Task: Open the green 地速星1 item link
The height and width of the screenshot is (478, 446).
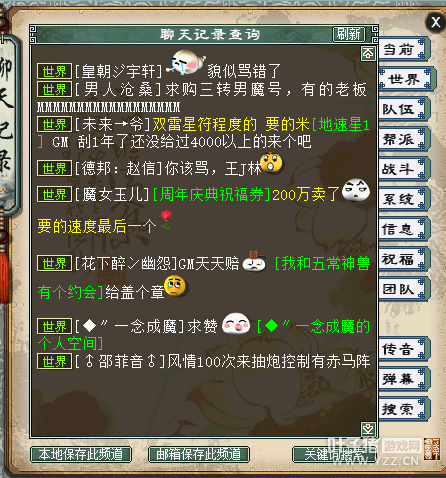Action: pos(341,125)
